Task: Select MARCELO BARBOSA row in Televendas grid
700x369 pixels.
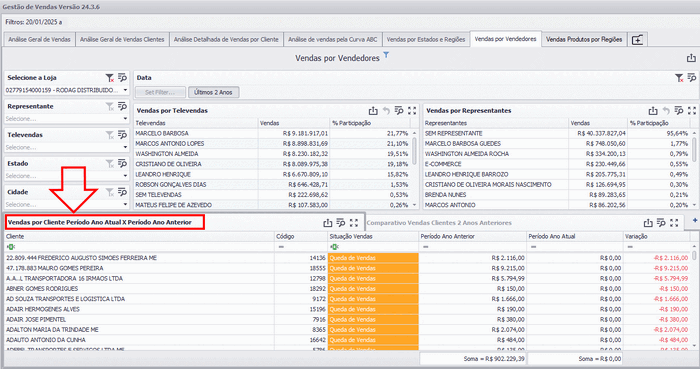Action: [x=272, y=133]
